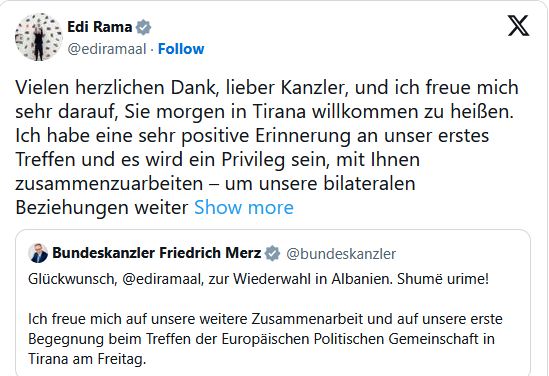The width and height of the screenshot is (549, 376).
Task: Click the verified badge beside Edi Rama
Action: 143,27
